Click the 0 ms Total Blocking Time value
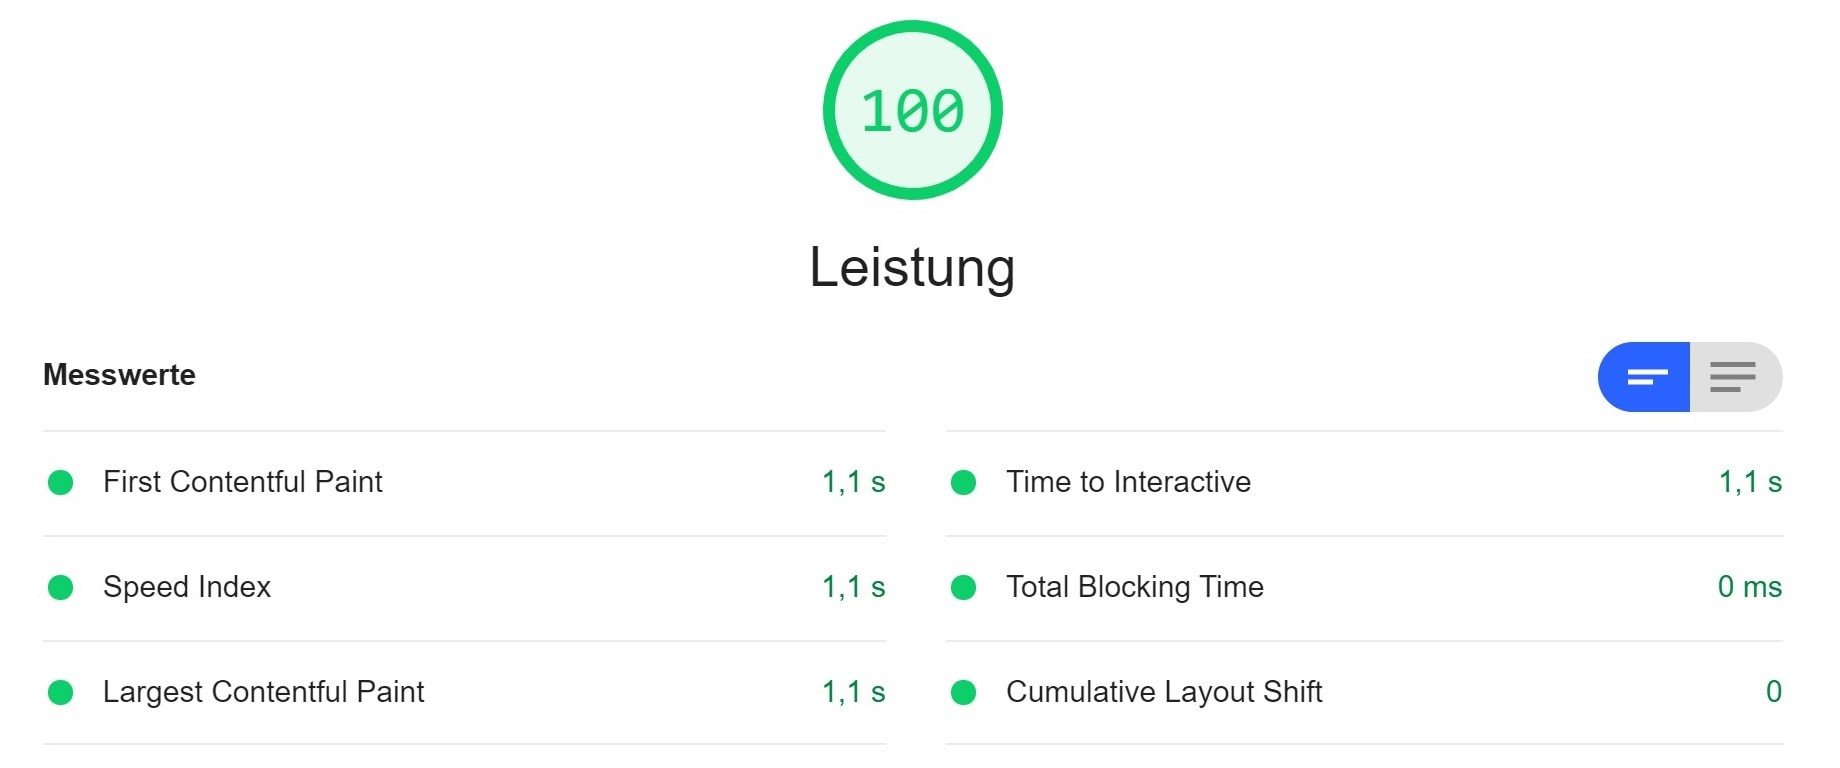Image resolution: width=1840 pixels, height=768 pixels. 1750,587
